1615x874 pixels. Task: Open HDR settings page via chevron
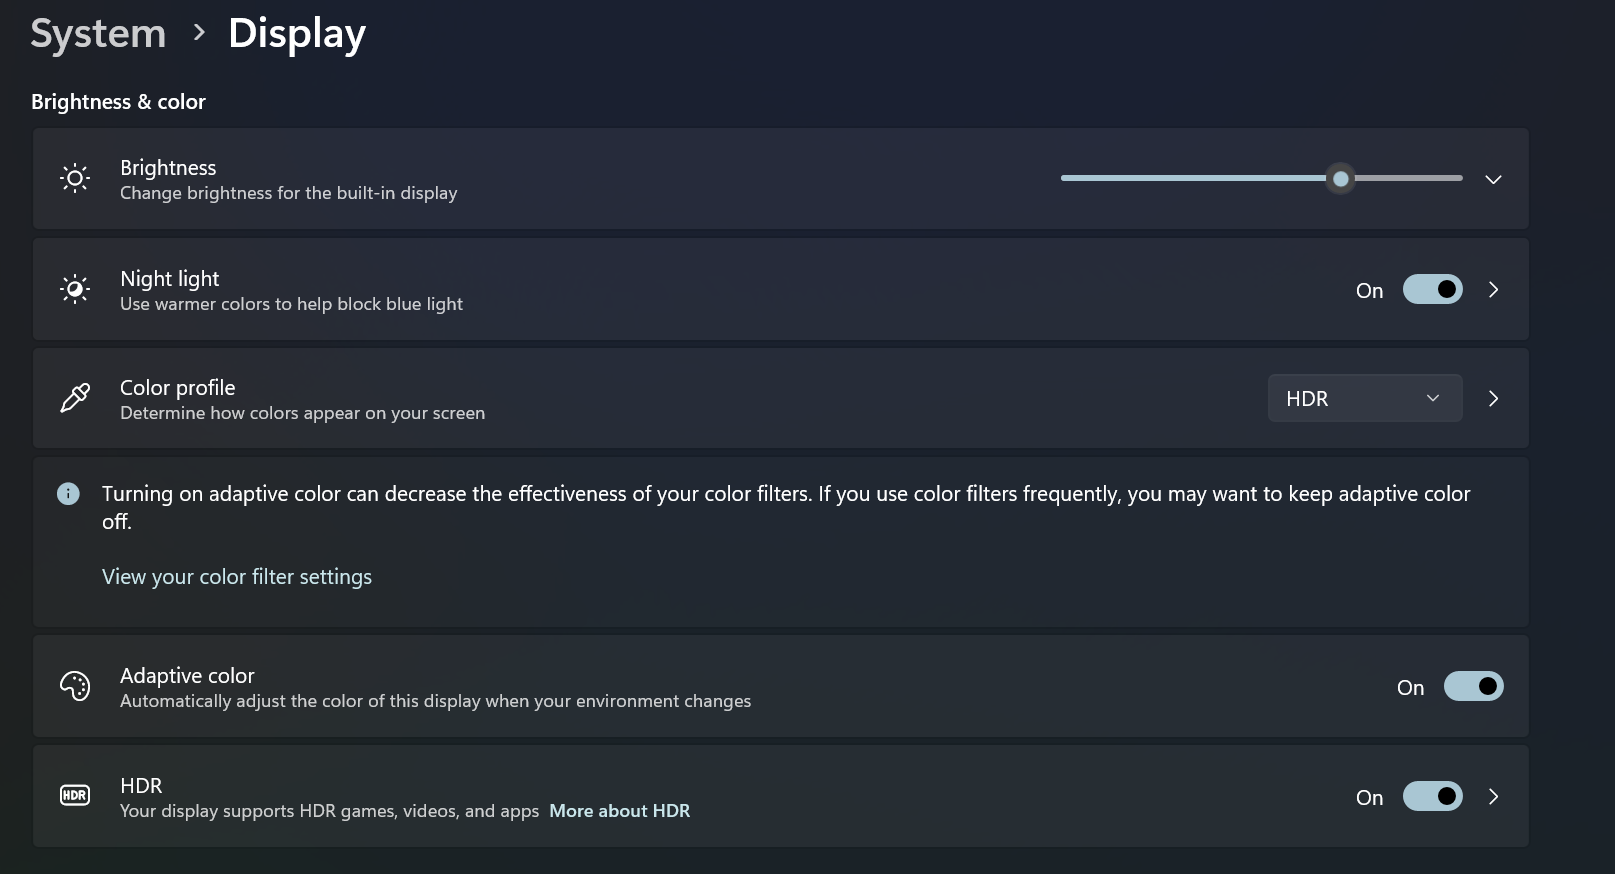coord(1493,796)
